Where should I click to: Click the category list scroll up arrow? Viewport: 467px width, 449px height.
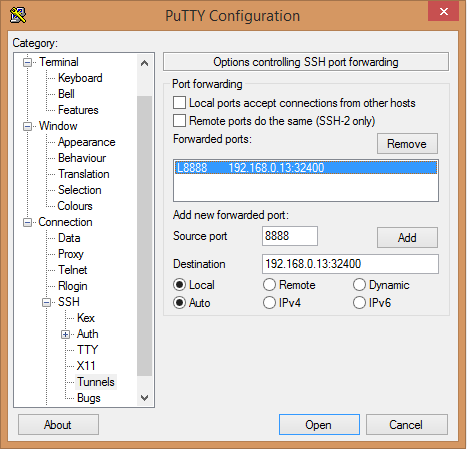coord(144,63)
